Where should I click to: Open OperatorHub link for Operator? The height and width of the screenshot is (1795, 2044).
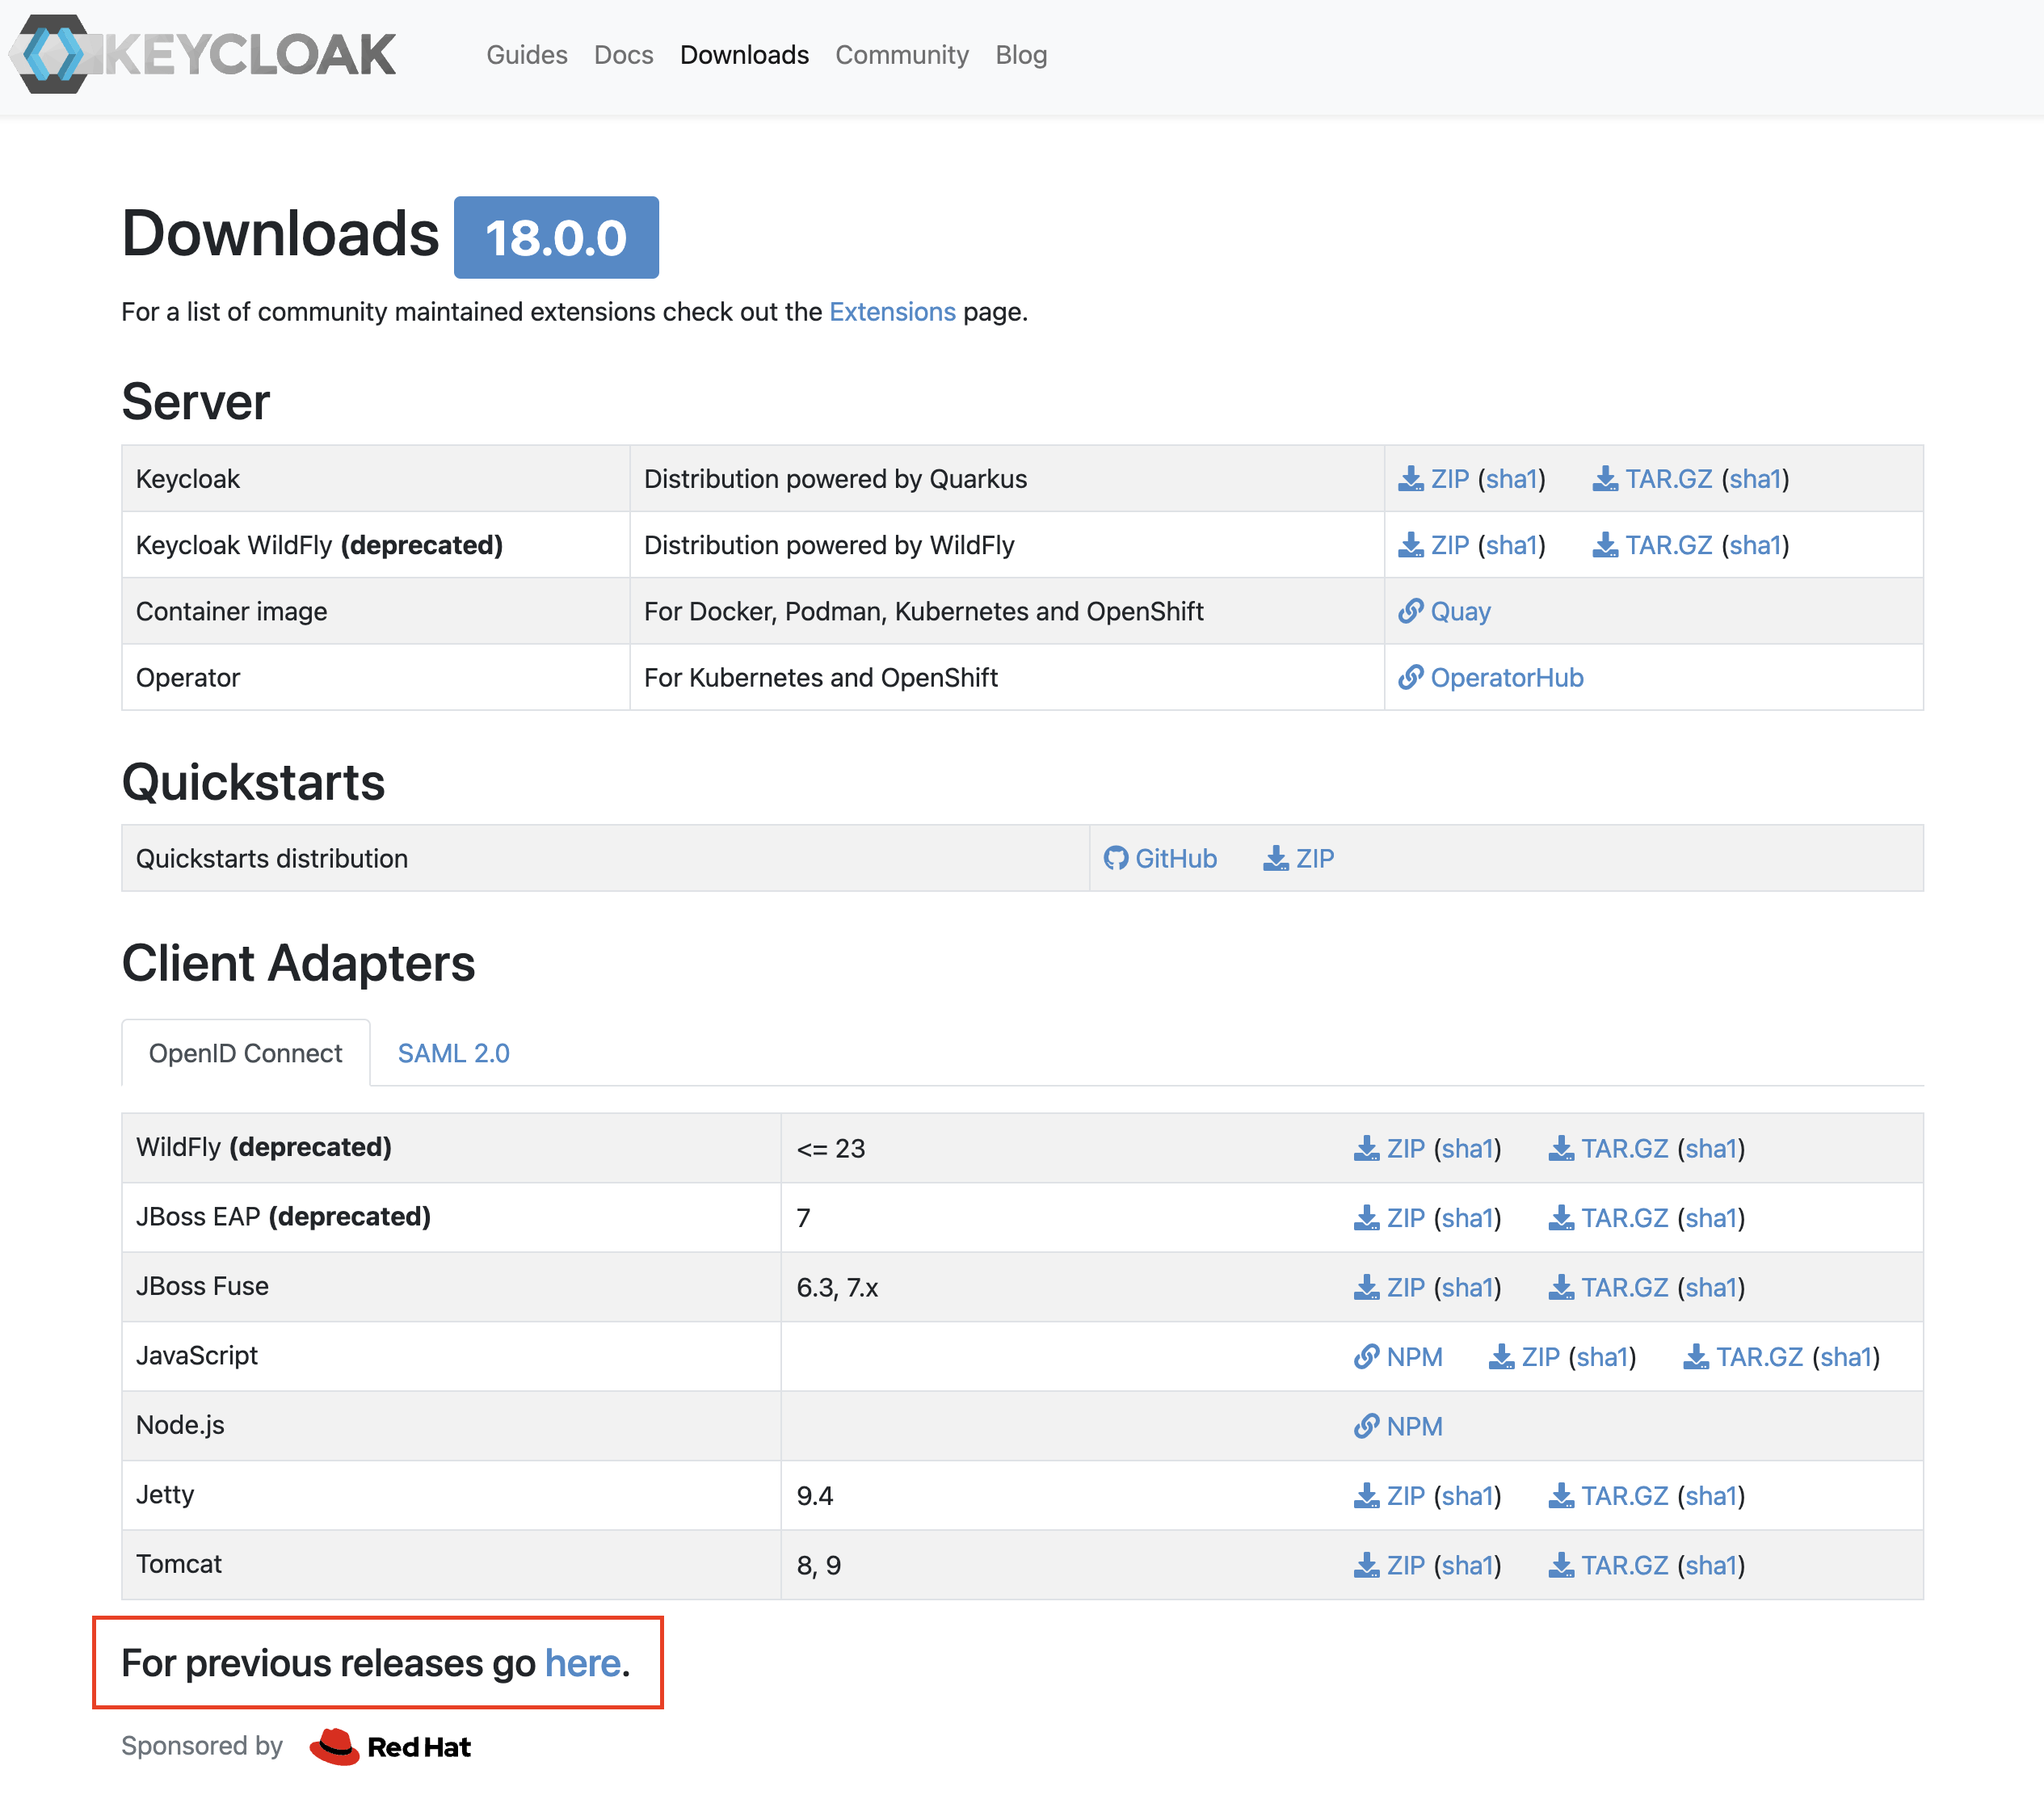[x=1505, y=677]
